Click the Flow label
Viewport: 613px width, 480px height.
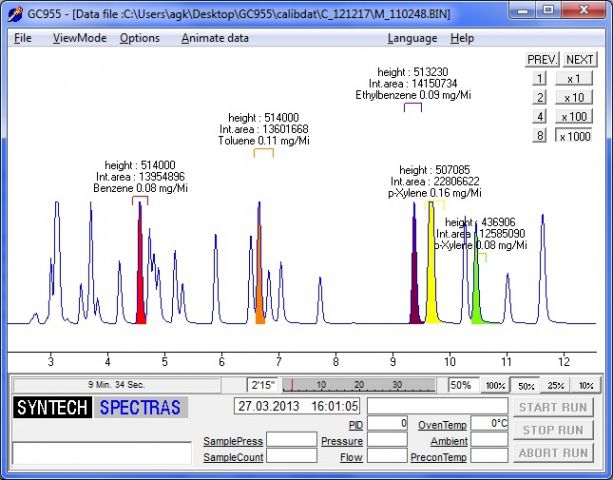(351, 457)
